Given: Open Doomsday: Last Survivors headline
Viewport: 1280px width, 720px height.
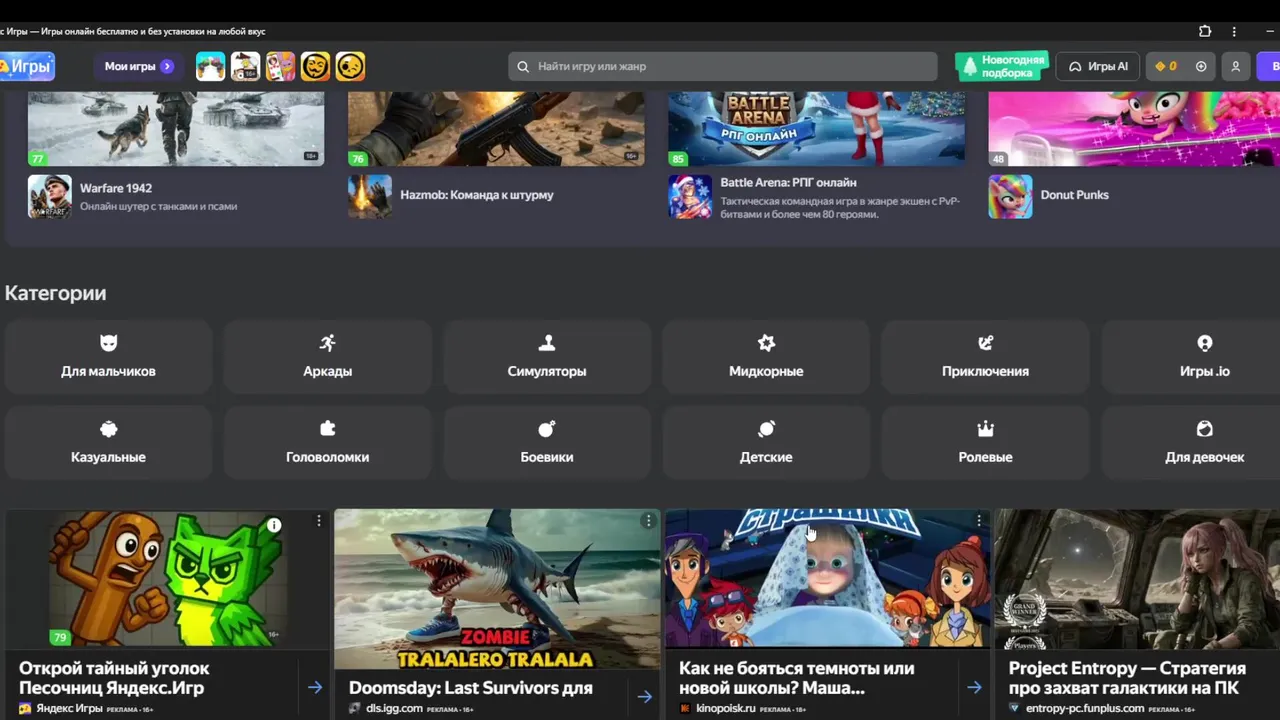Looking at the screenshot, I should [x=471, y=688].
